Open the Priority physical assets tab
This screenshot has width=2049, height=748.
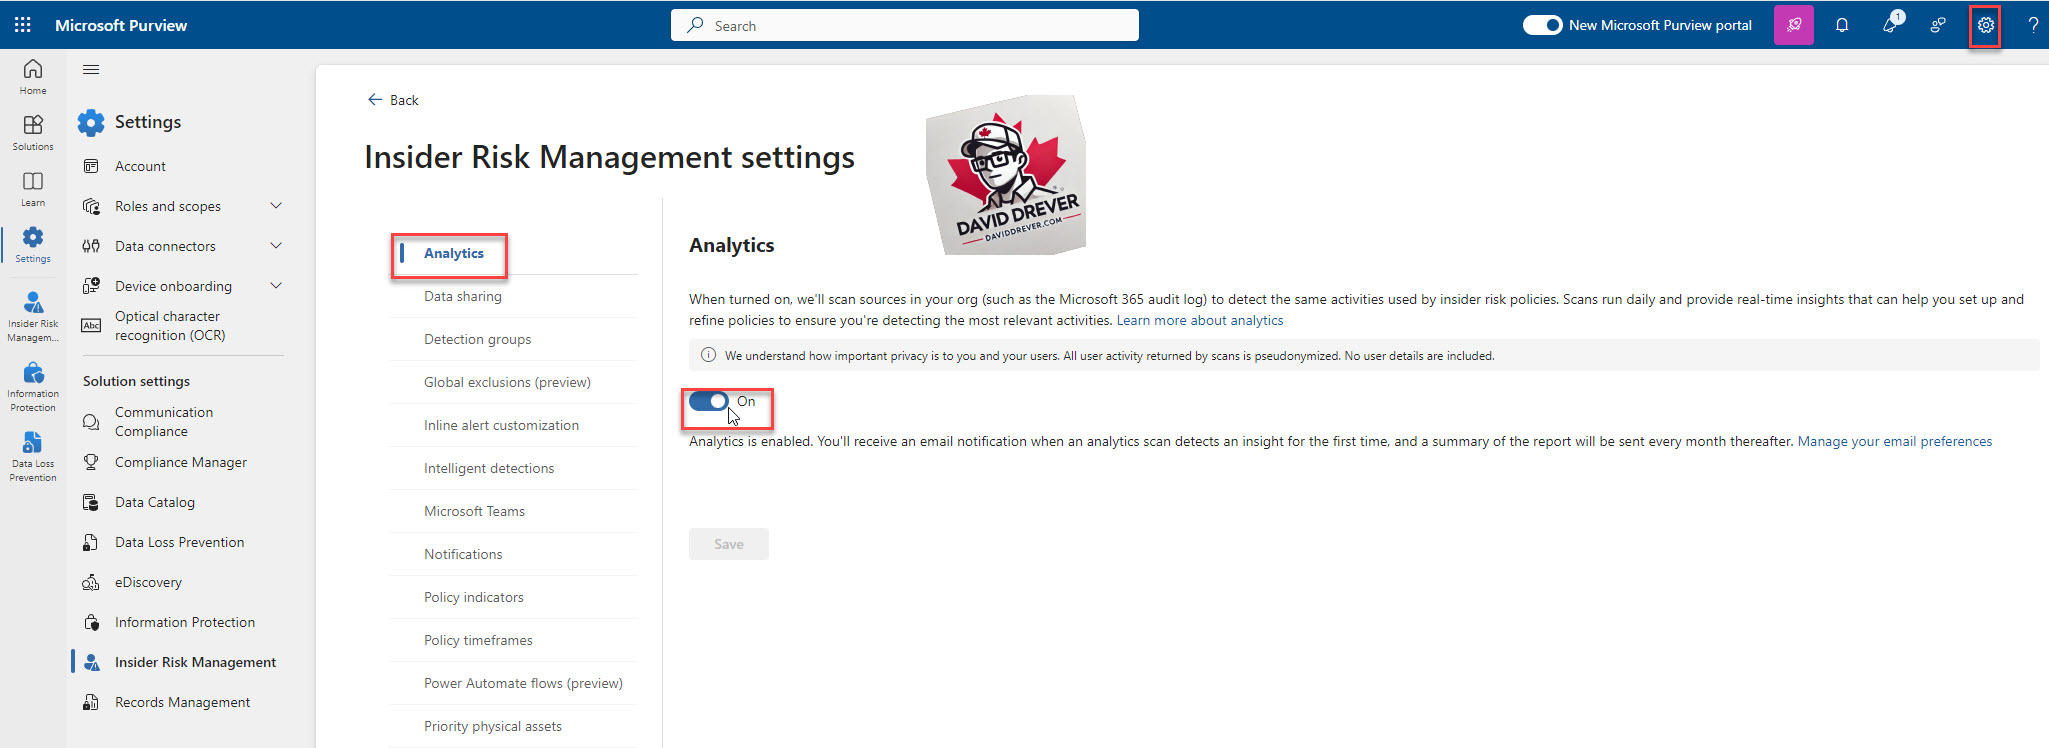pyautogui.click(x=493, y=726)
